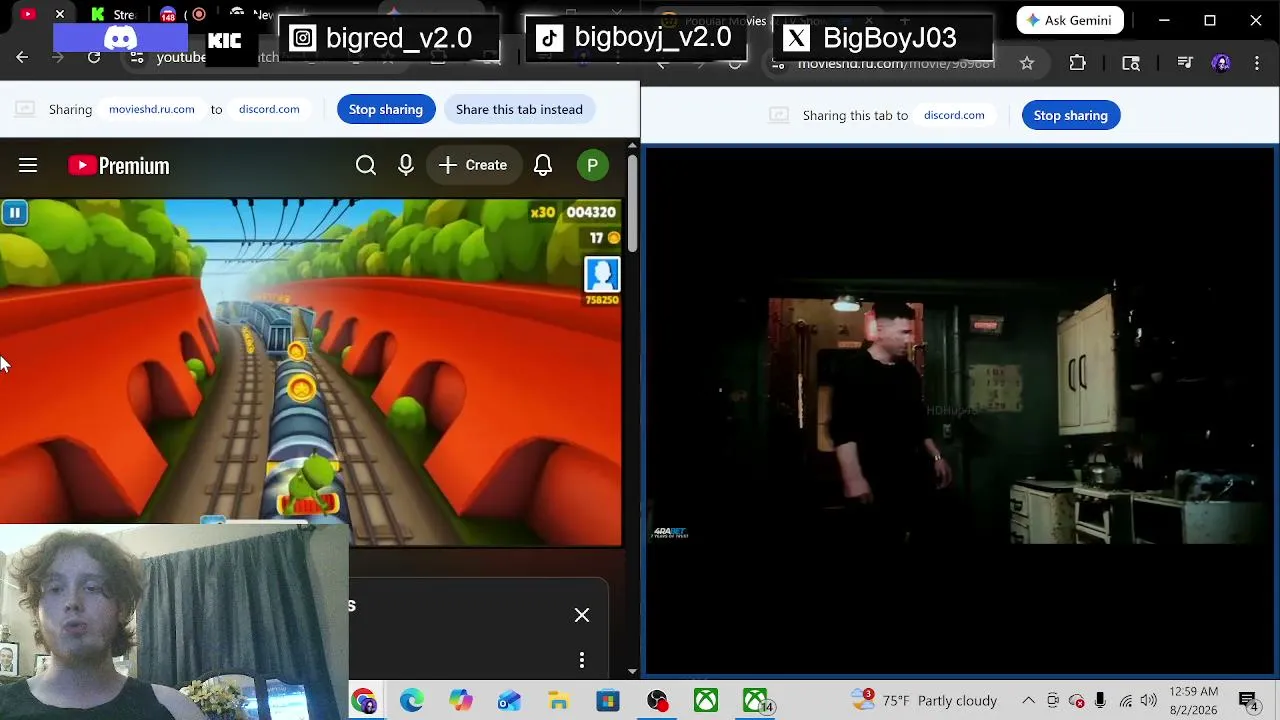Open the YouTube hamburger guide menu
Image resolution: width=1280 pixels, height=720 pixels.
[x=28, y=165]
